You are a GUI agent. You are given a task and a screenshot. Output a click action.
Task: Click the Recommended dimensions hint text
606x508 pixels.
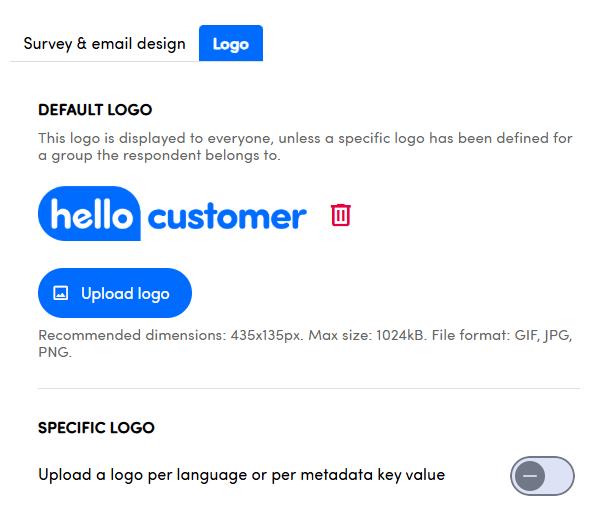click(x=170, y=335)
